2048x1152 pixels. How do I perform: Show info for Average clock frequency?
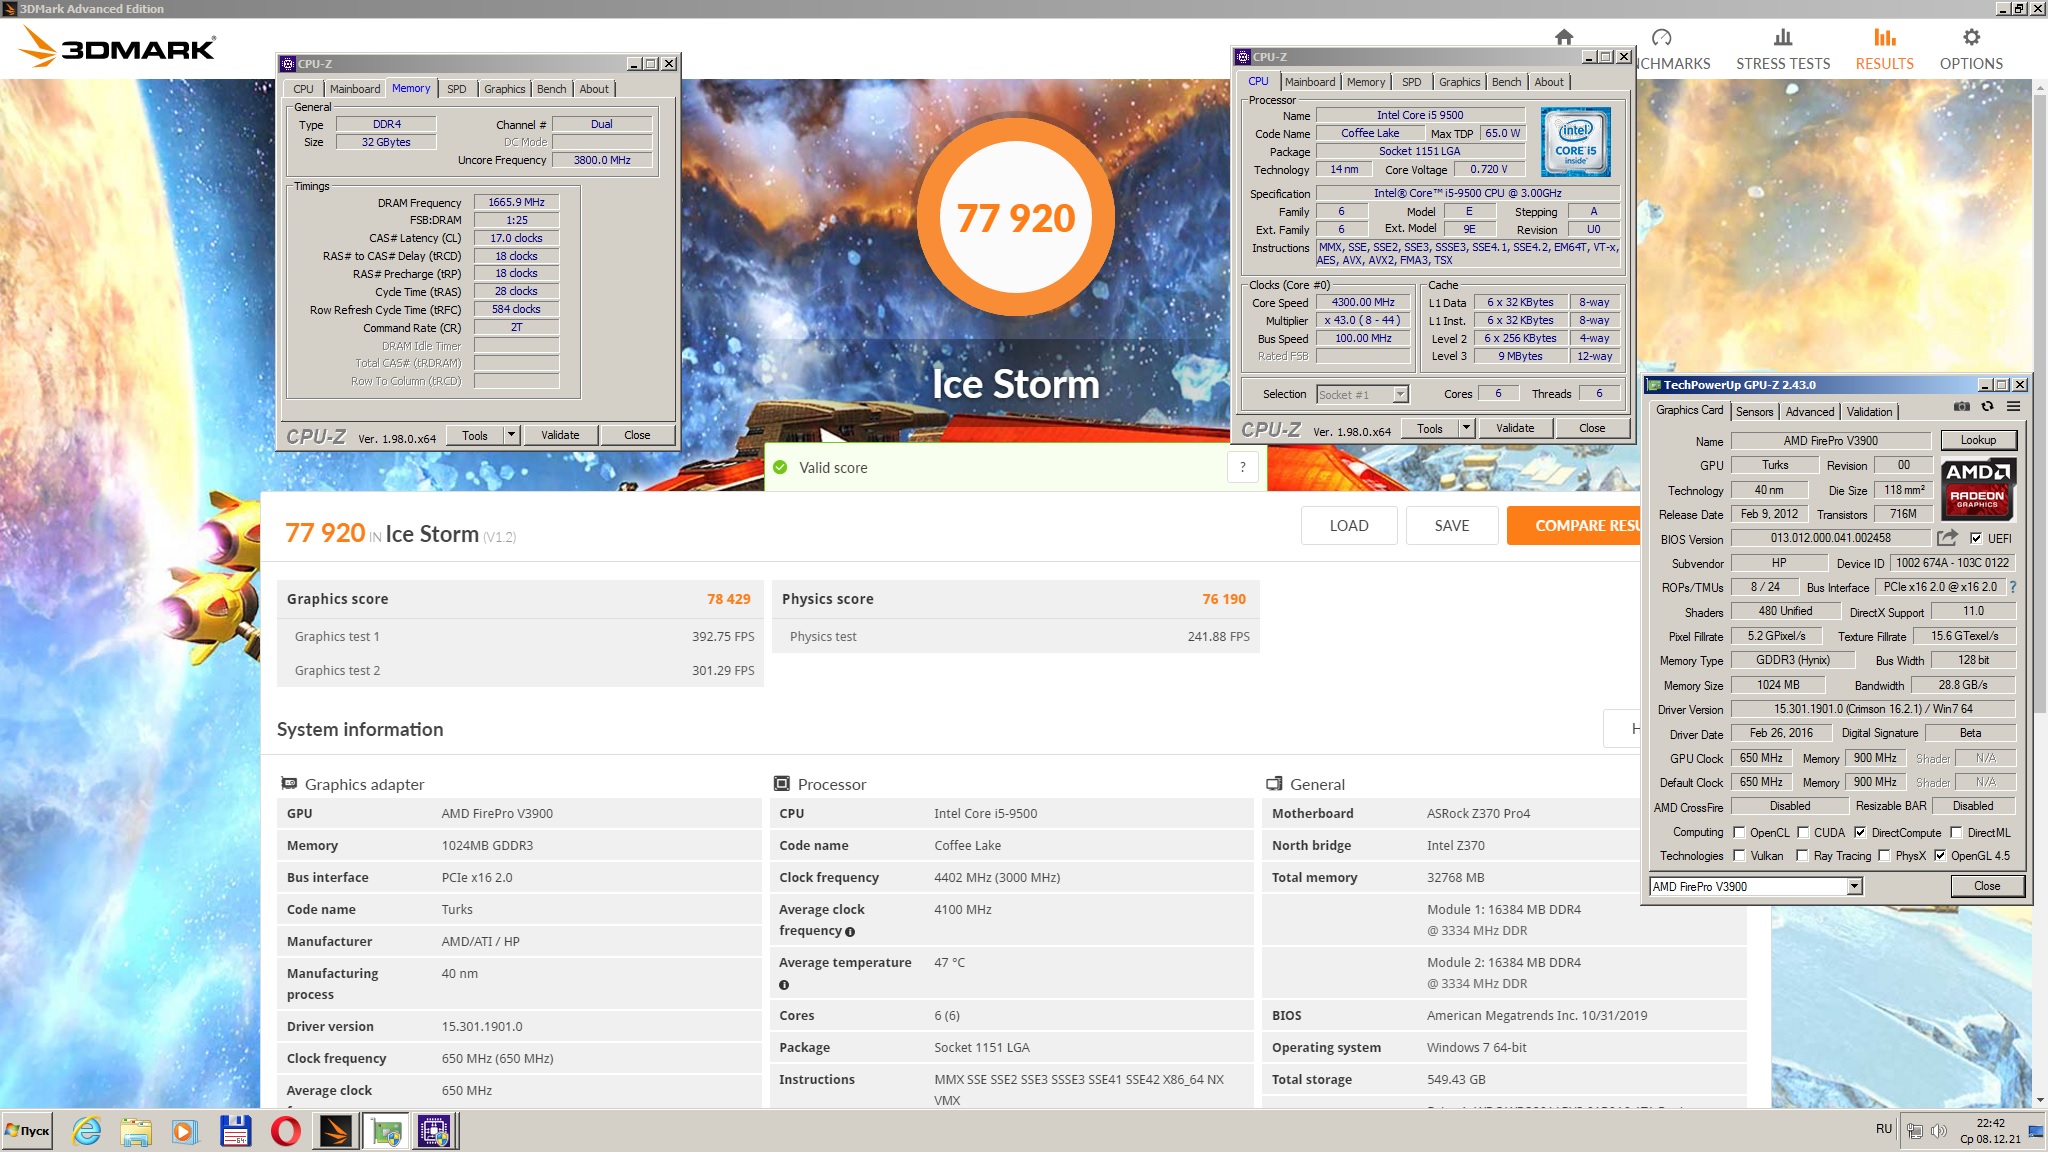[x=850, y=932]
